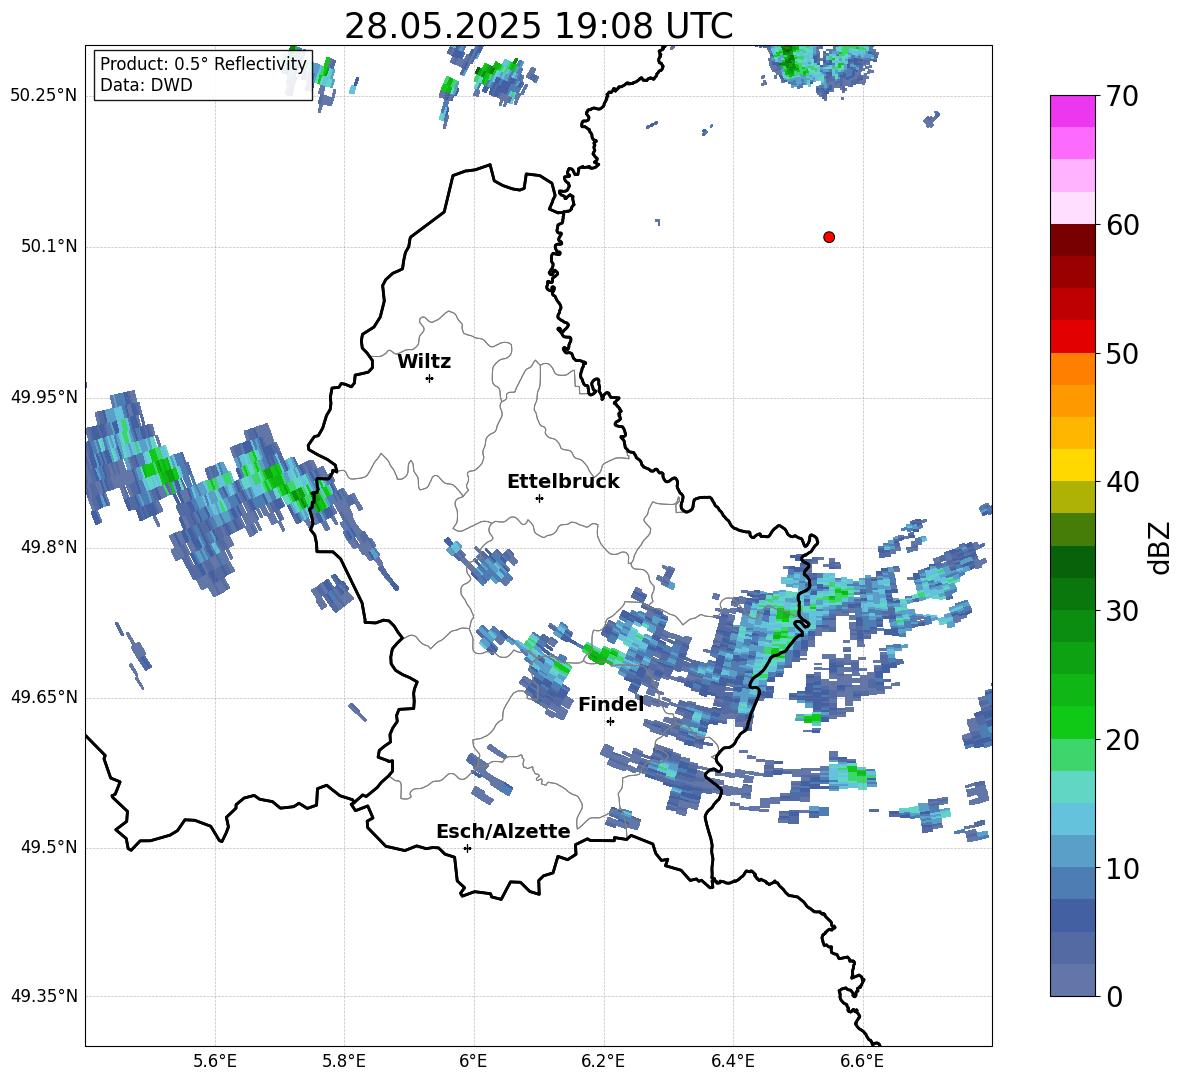Screen dimensions: 1184x1081
Task: Click the Wiltz city label
Action: coord(424,362)
